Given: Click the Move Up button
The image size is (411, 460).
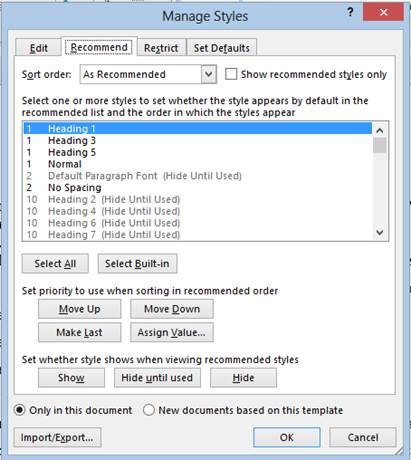Looking at the screenshot, I should pyautogui.click(x=79, y=309).
